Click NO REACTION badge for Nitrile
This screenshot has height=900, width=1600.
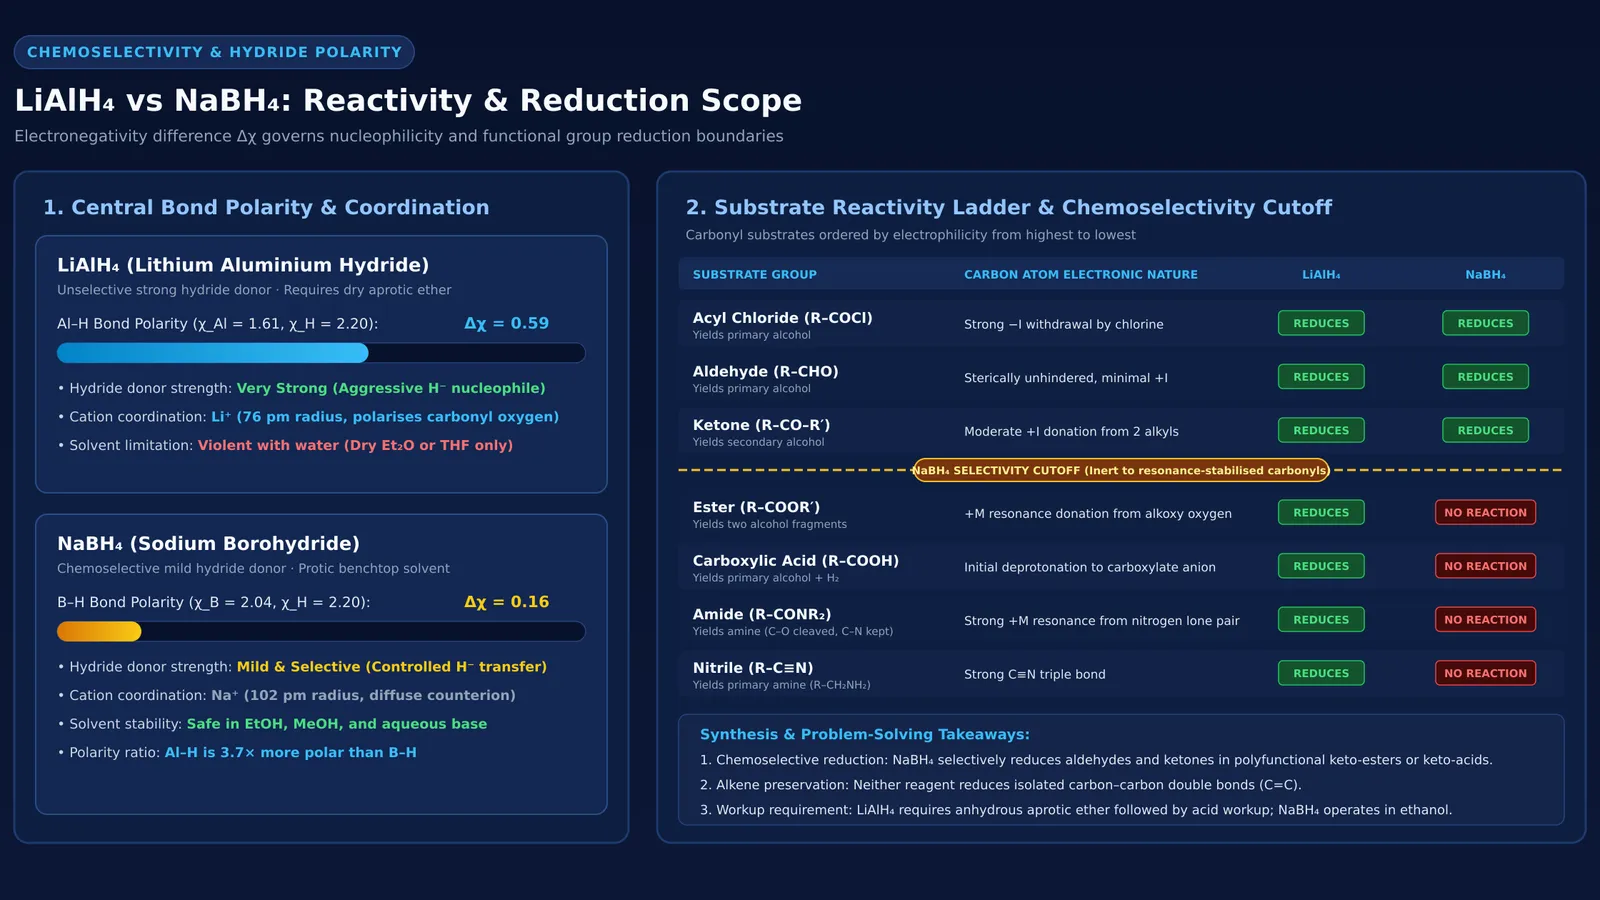point(1485,673)
